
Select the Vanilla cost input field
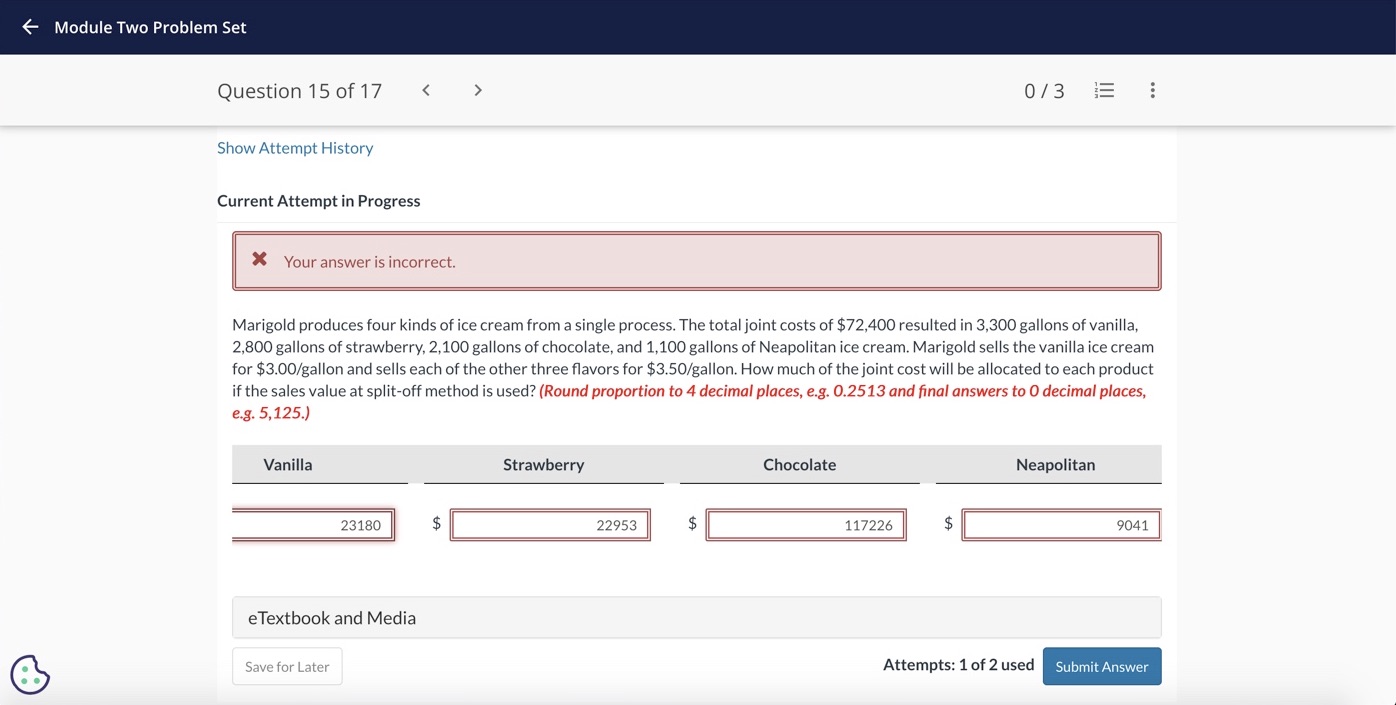312,525
